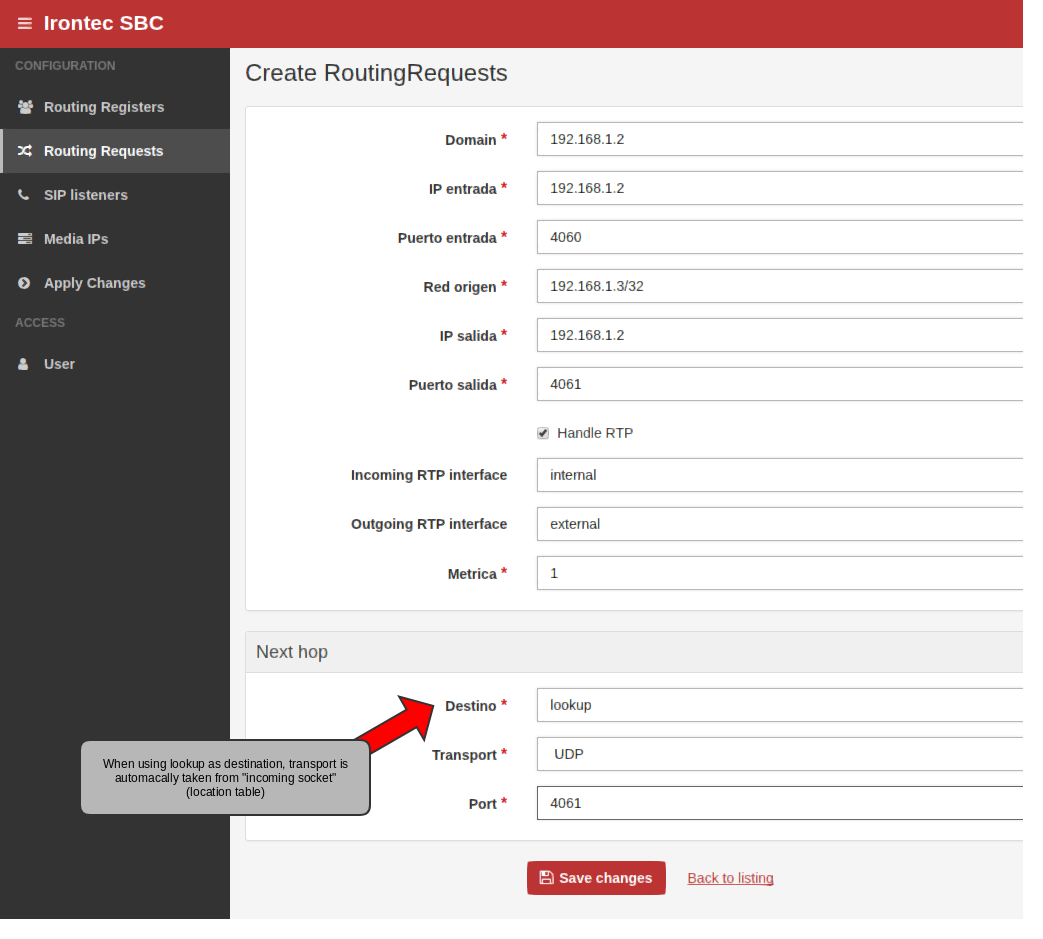
Task: Click the Domain field label
Action: pos(470,140)
